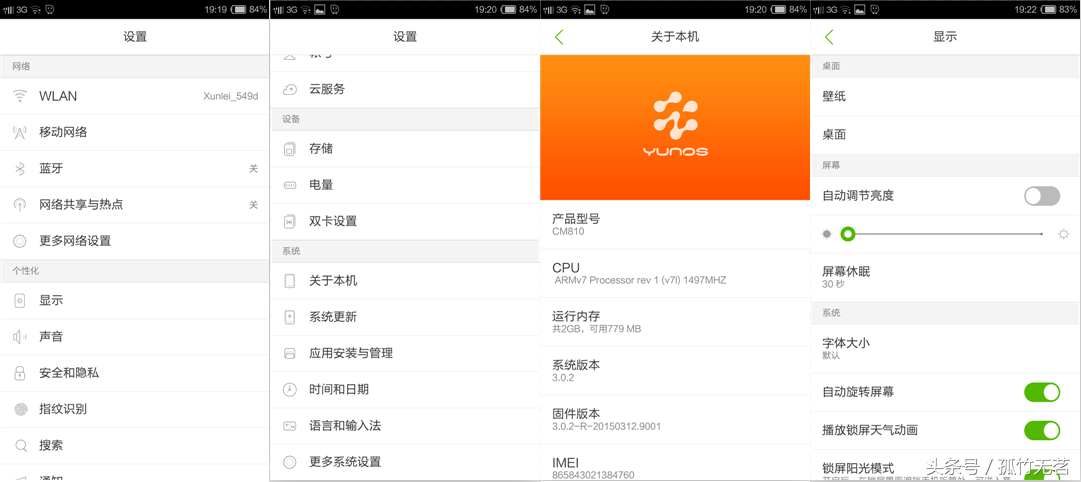The image size is (1081, 482).
Task: Open the 字体大小 font size setting
Action: pyautogui.click(x=946, y=348)
